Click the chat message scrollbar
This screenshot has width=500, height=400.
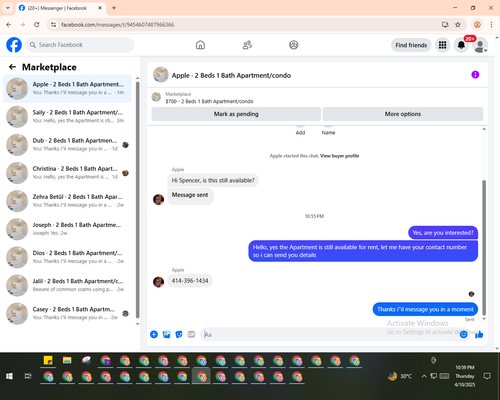[484, 247]
